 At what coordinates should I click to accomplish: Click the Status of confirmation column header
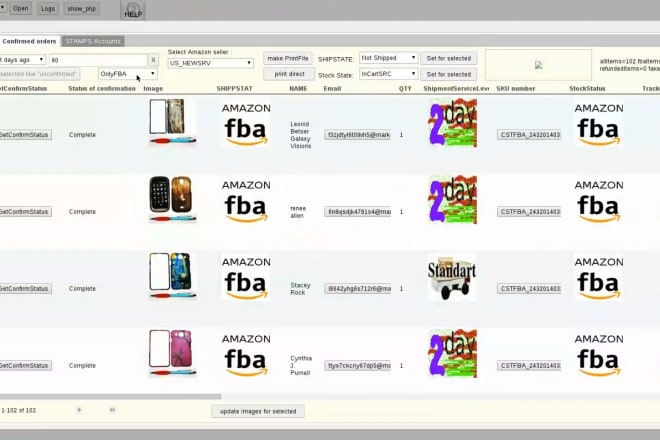coord(102,88)
